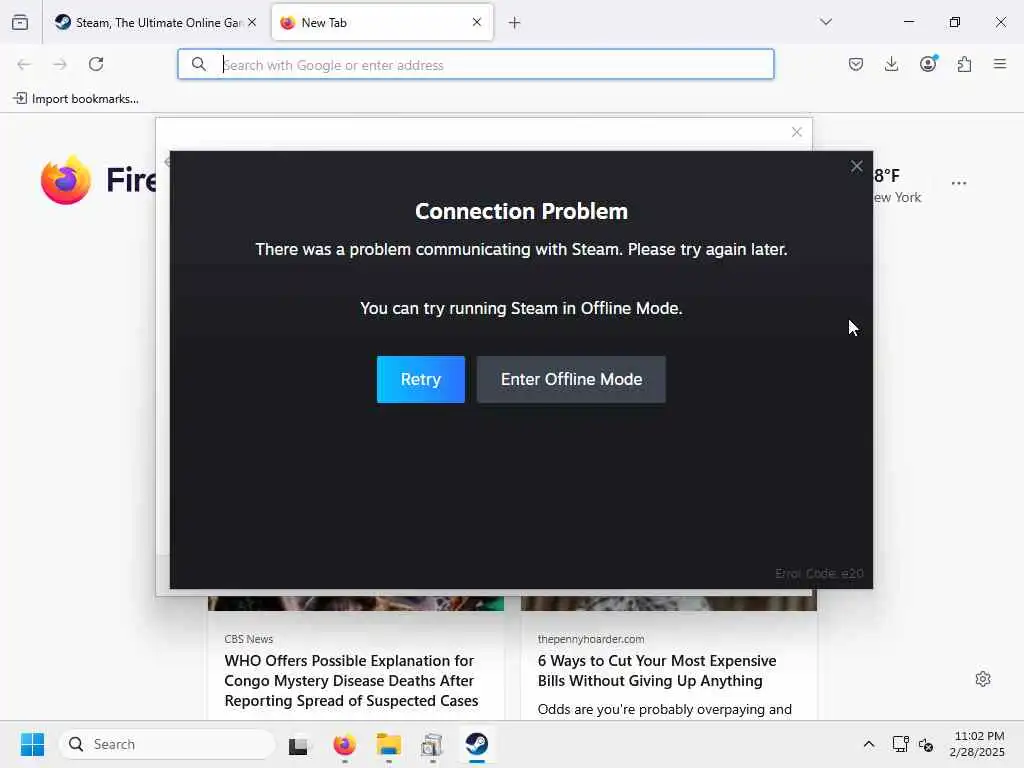This screenshot has height=768, width=1024.
Task: Open the Firefox account icon
Action: pos(928,63)
